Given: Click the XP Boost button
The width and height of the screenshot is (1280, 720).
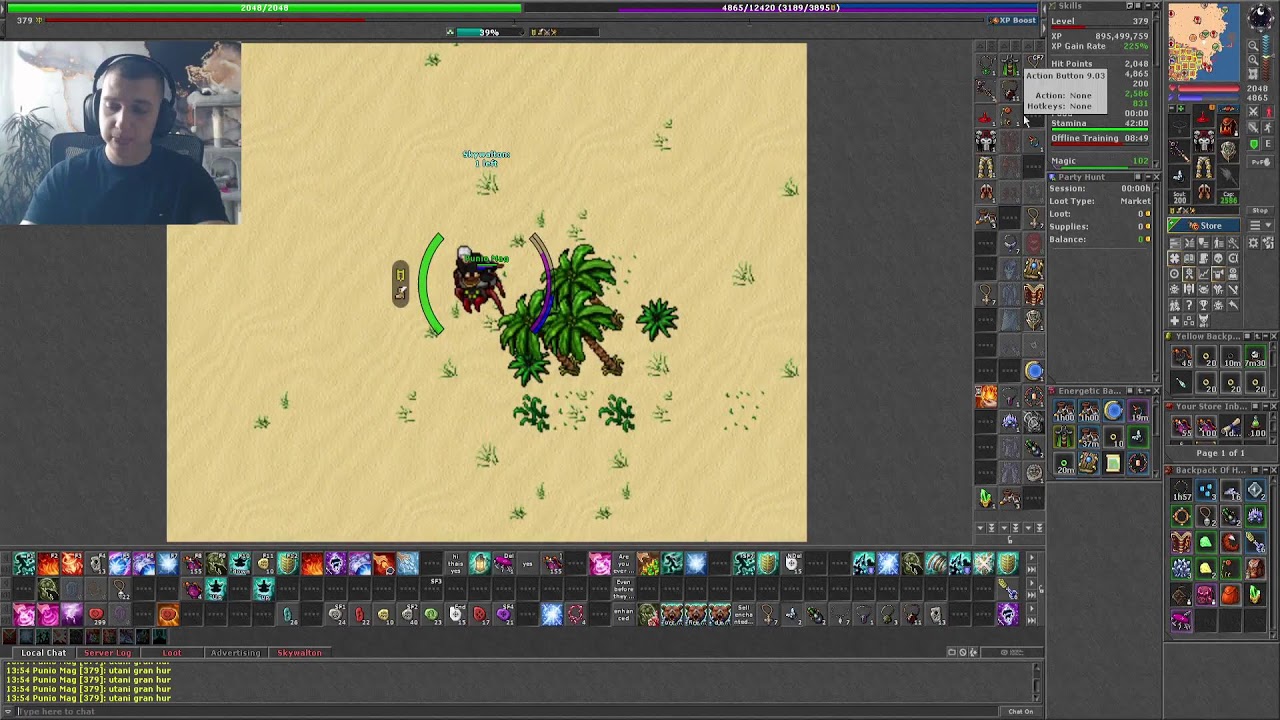Looking at the screenshot, I should [x=1013, y=20].
